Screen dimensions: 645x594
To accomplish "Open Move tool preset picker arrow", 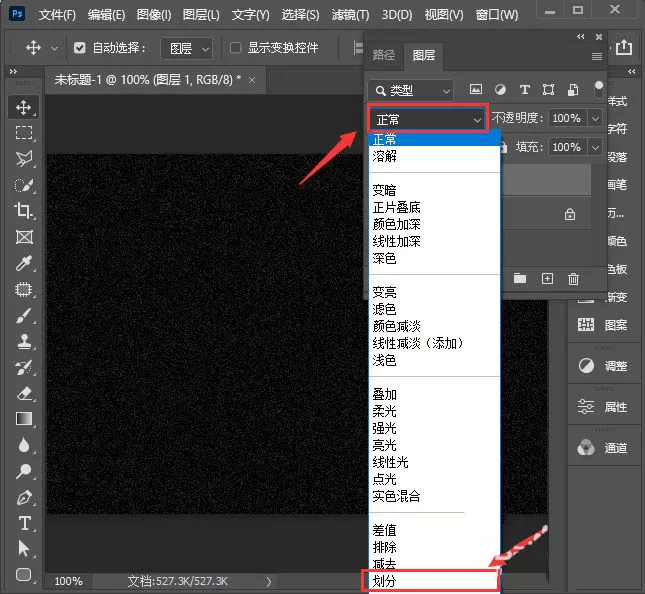I will (54, 49).
